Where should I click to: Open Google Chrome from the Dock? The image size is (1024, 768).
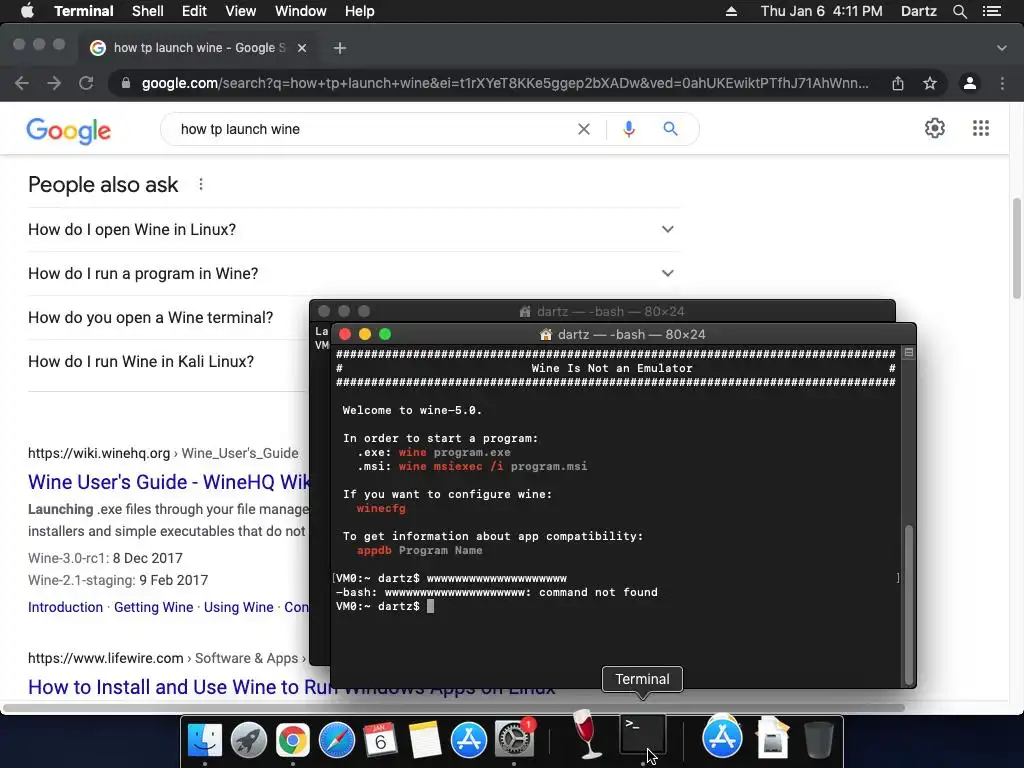point(293,740)
